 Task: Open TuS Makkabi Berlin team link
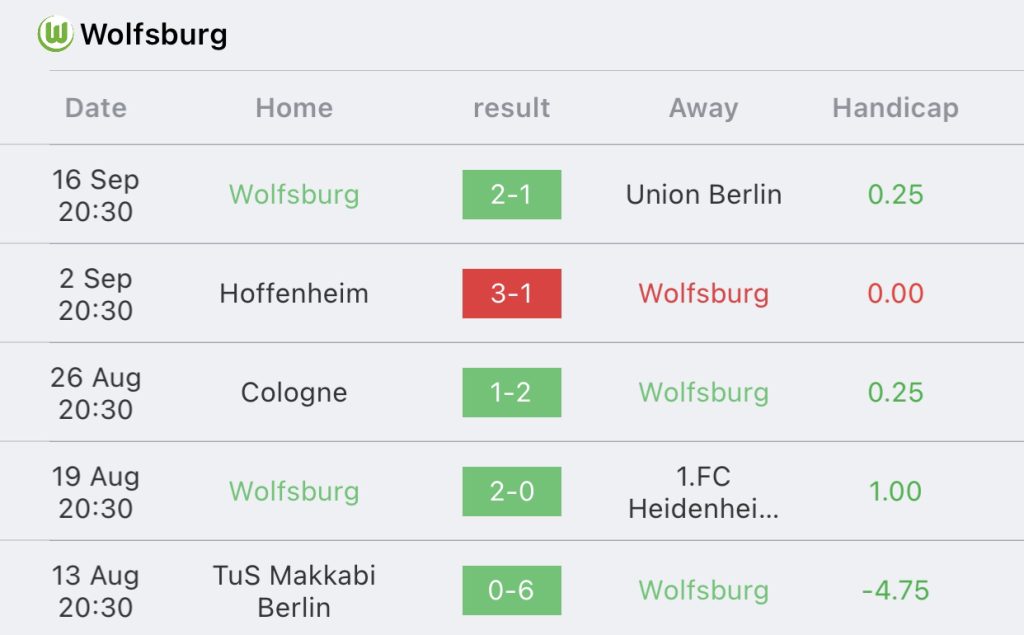pyautogui.click(x=294, y=591)
